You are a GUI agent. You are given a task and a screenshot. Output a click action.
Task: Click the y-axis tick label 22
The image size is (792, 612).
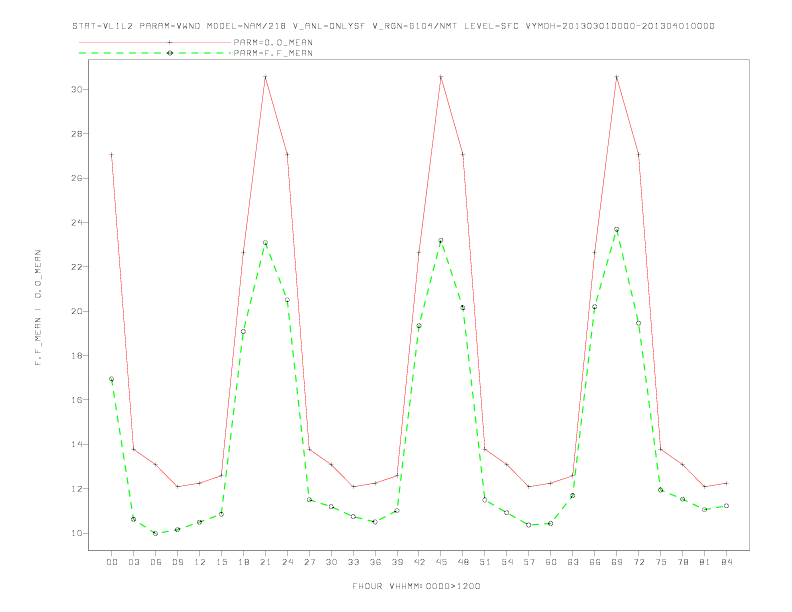(77, 267)
